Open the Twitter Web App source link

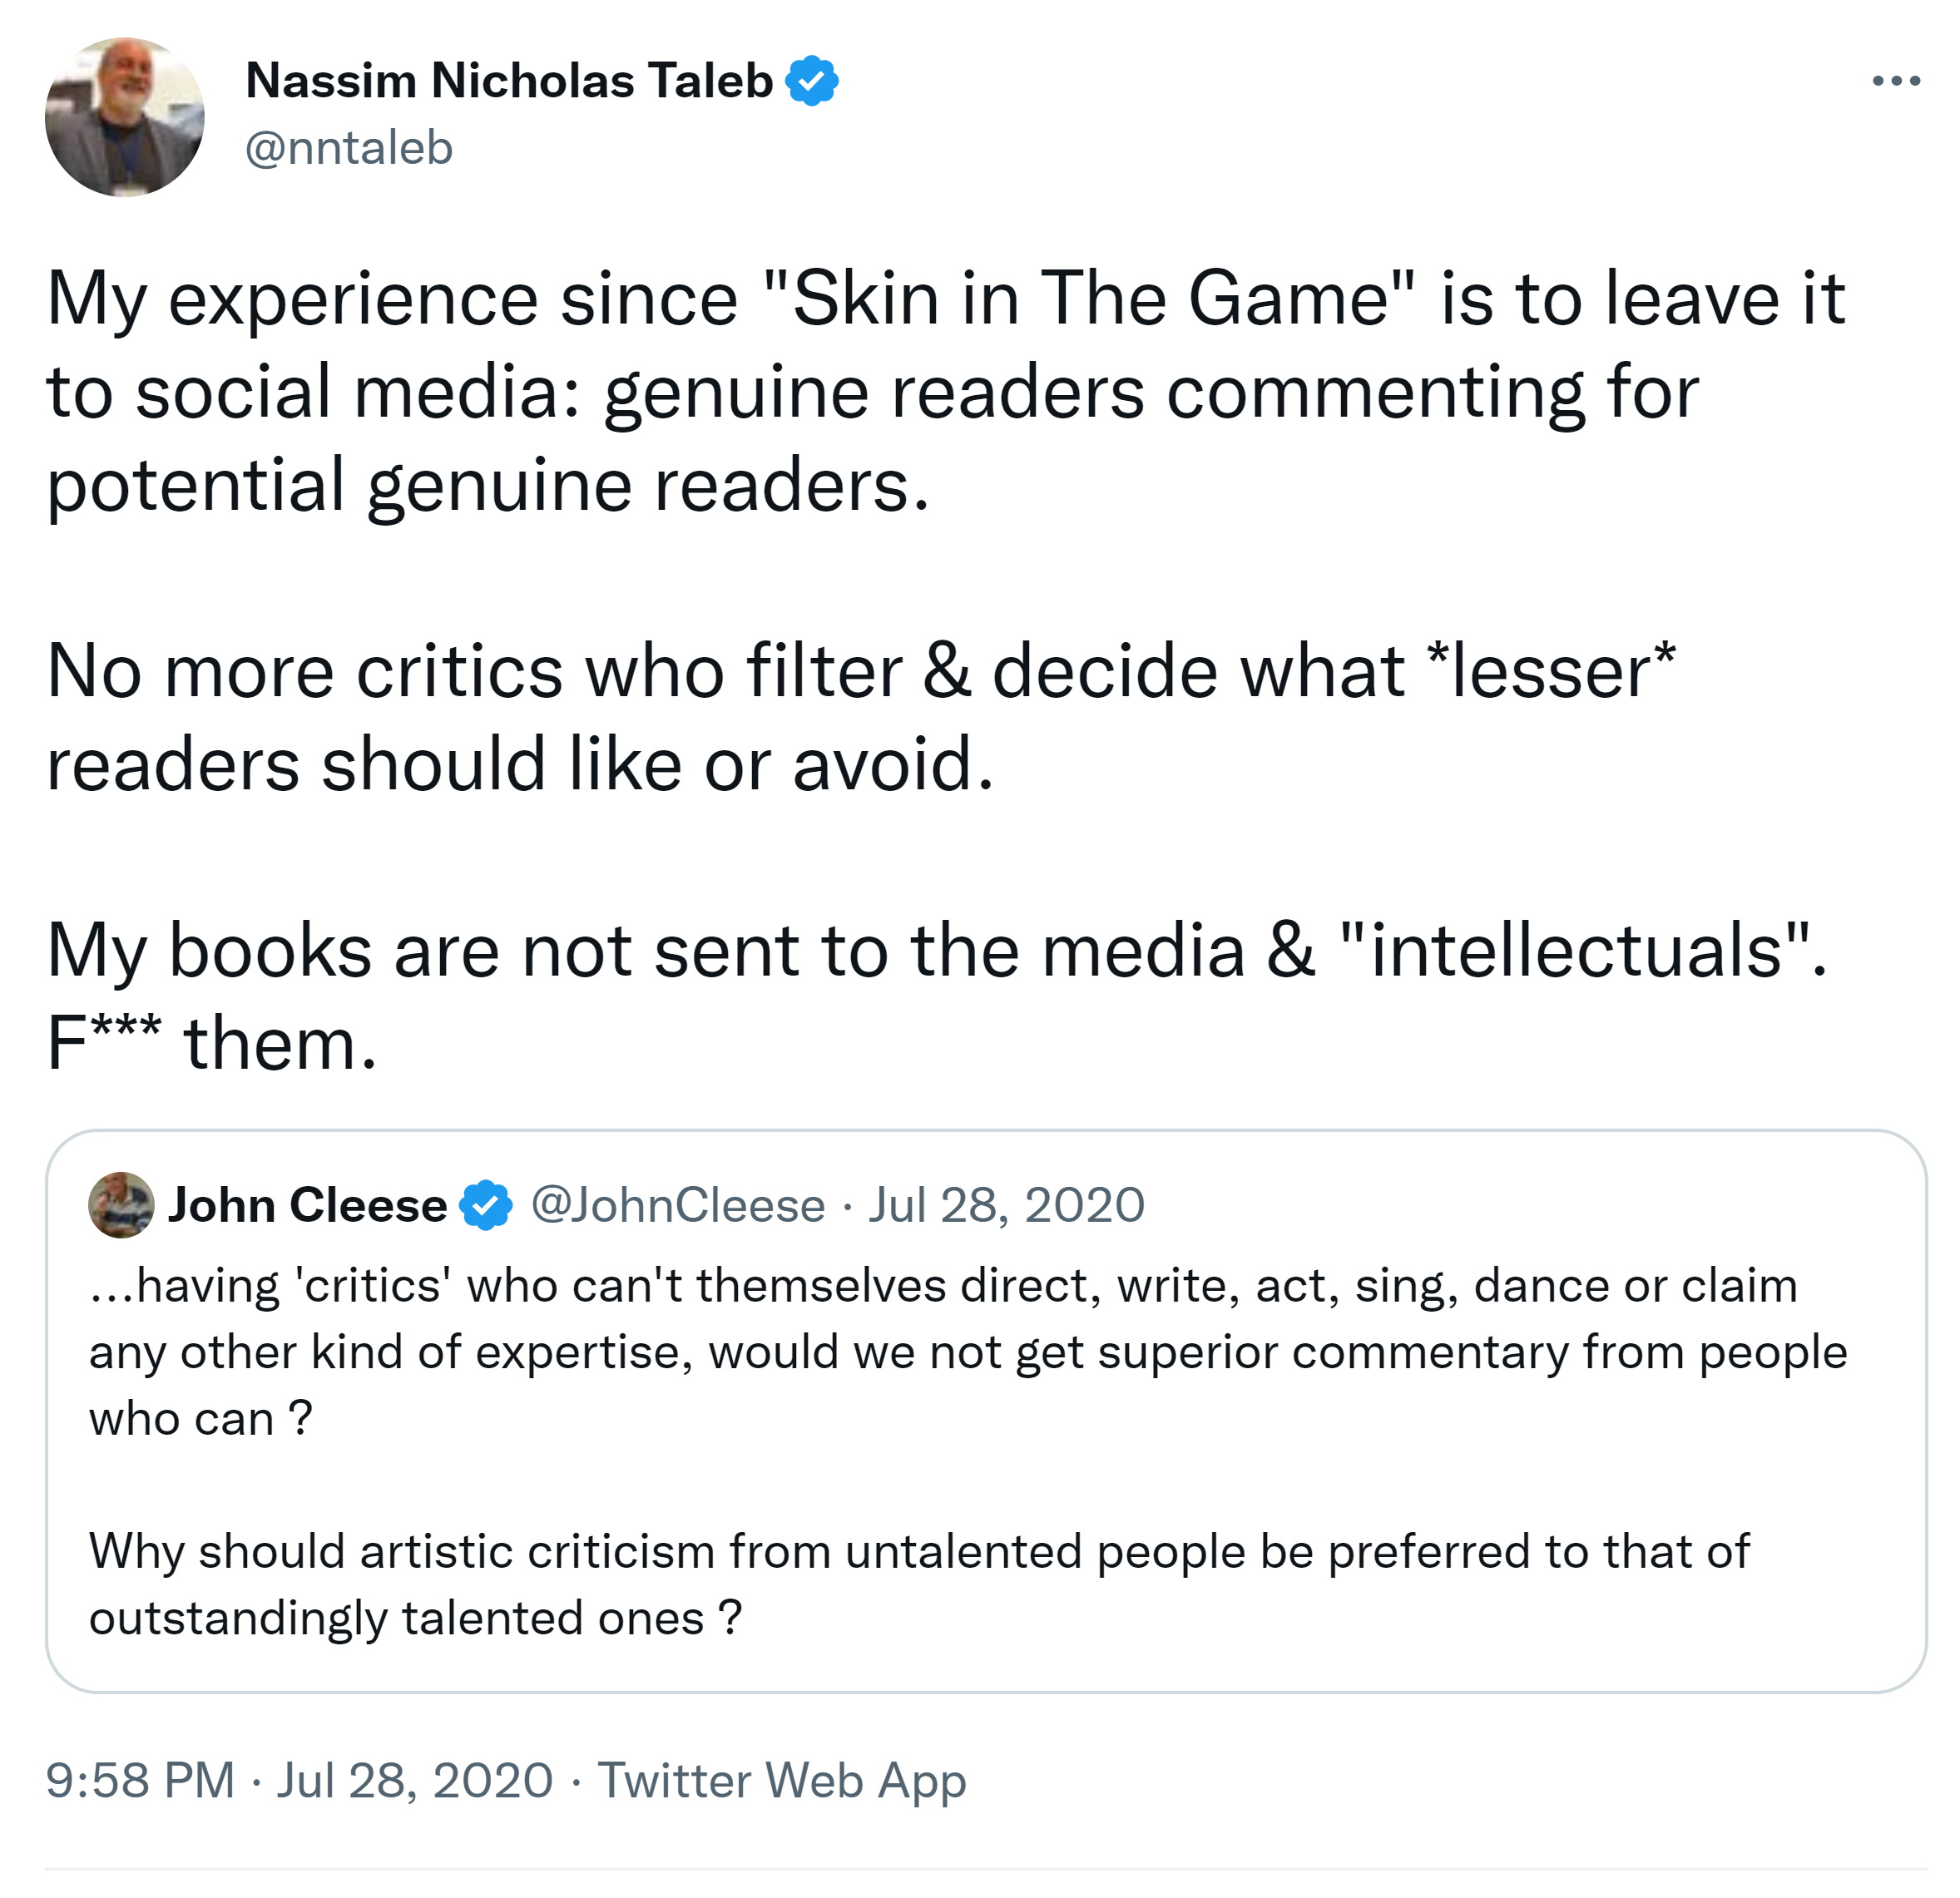(x=782, y=1780)
